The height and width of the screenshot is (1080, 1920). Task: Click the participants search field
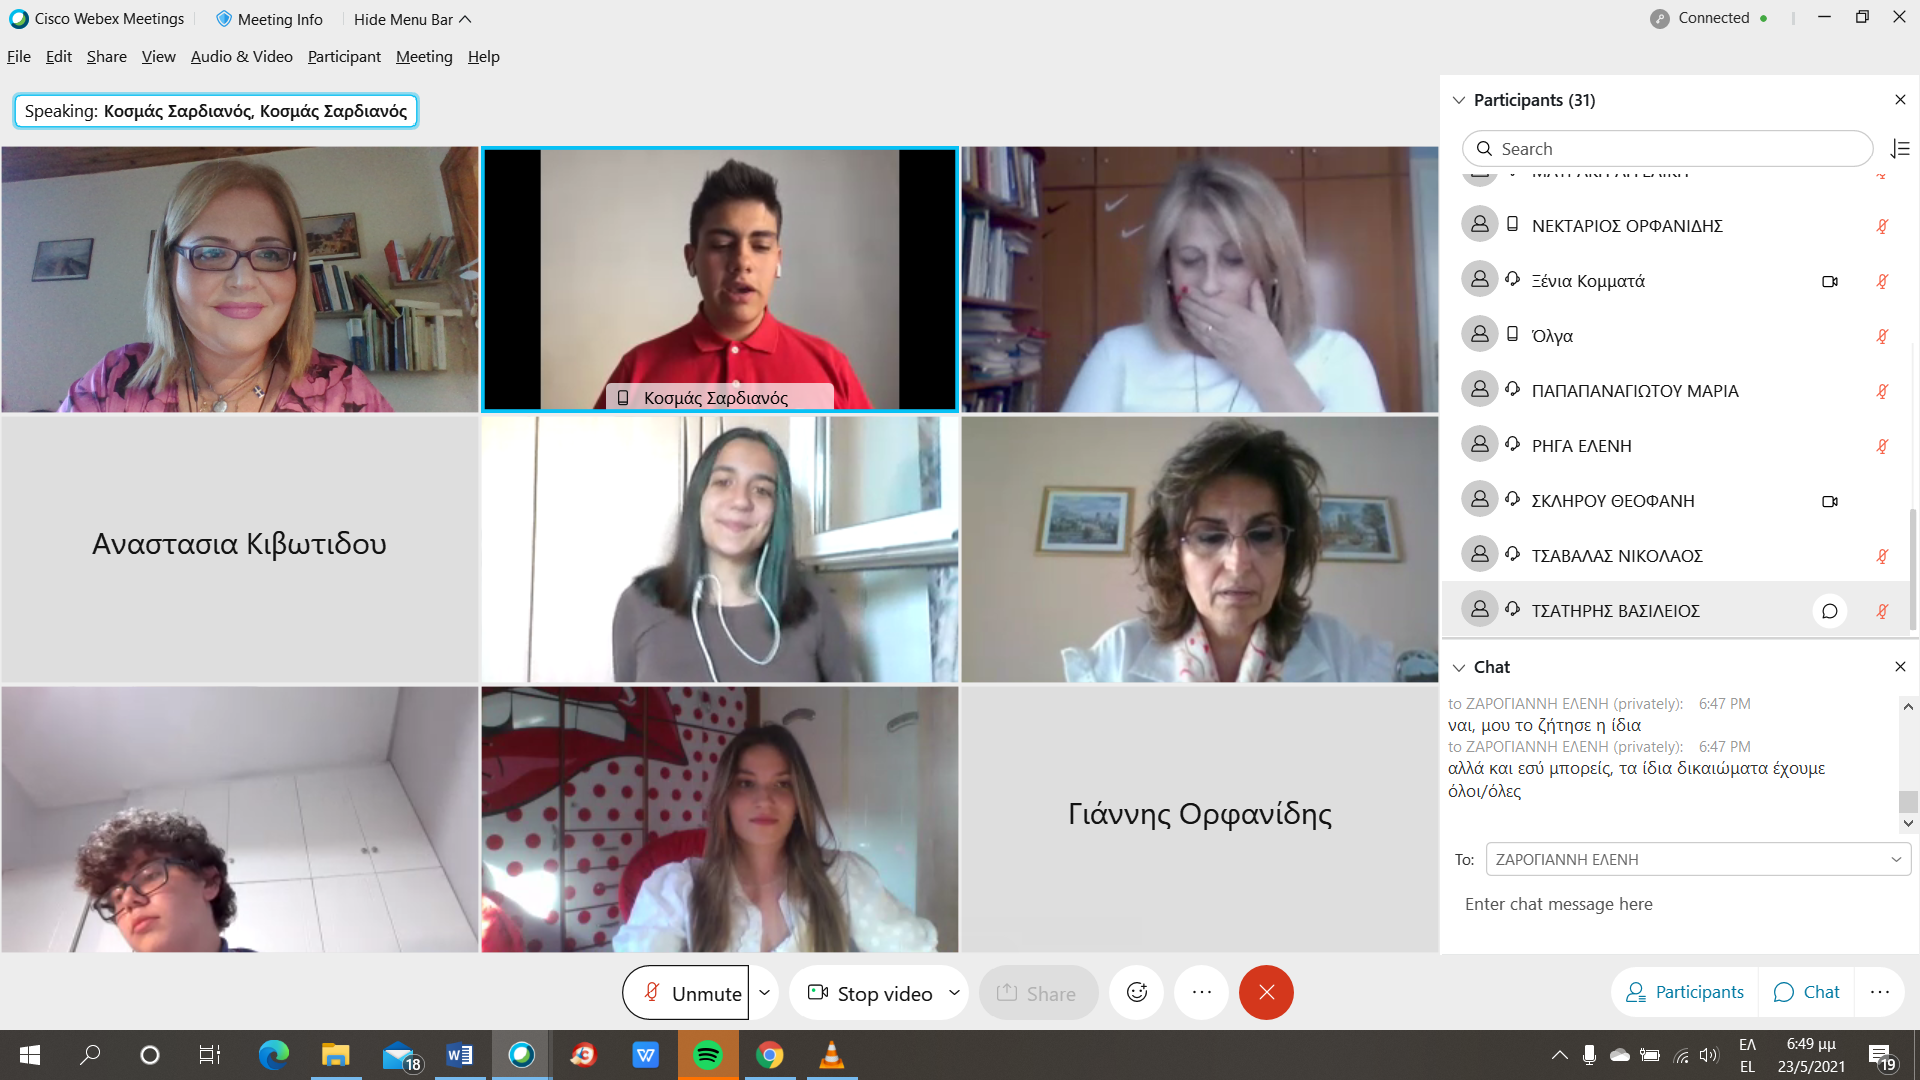click(x=1667, y=149)
